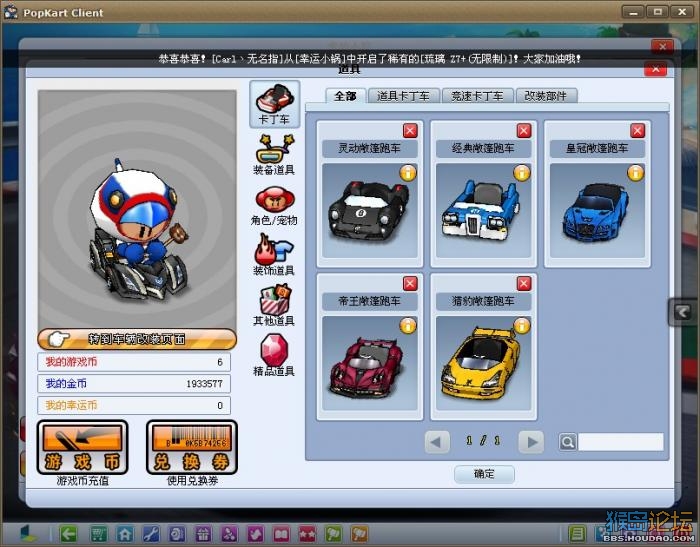Show info for the 灵动敞篷跑车

click(408, 173)
